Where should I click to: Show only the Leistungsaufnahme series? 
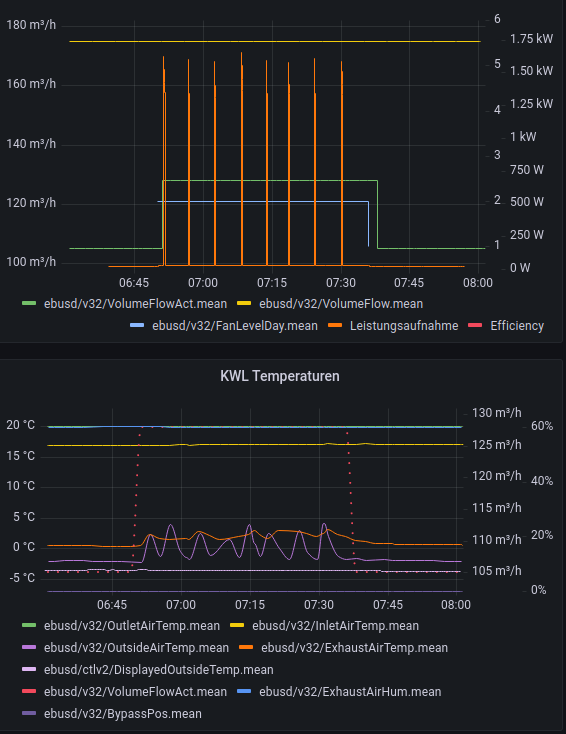point(404,326)
